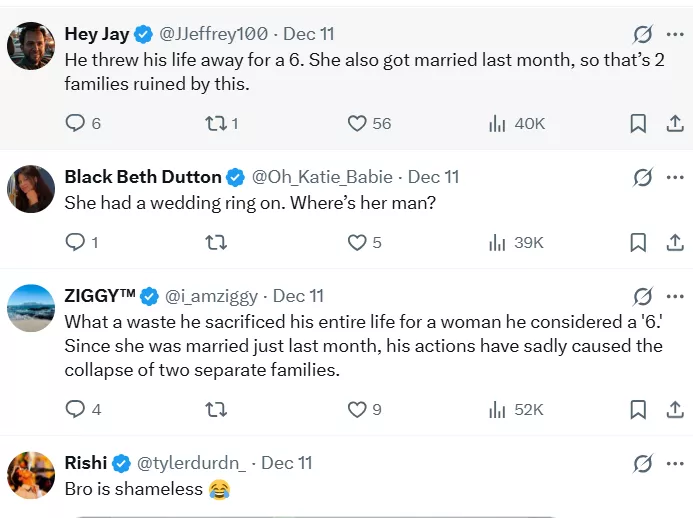Expand more options on Rishi's tweet
The width and height of the screenshot is (693, 518).
click(675, 463)
